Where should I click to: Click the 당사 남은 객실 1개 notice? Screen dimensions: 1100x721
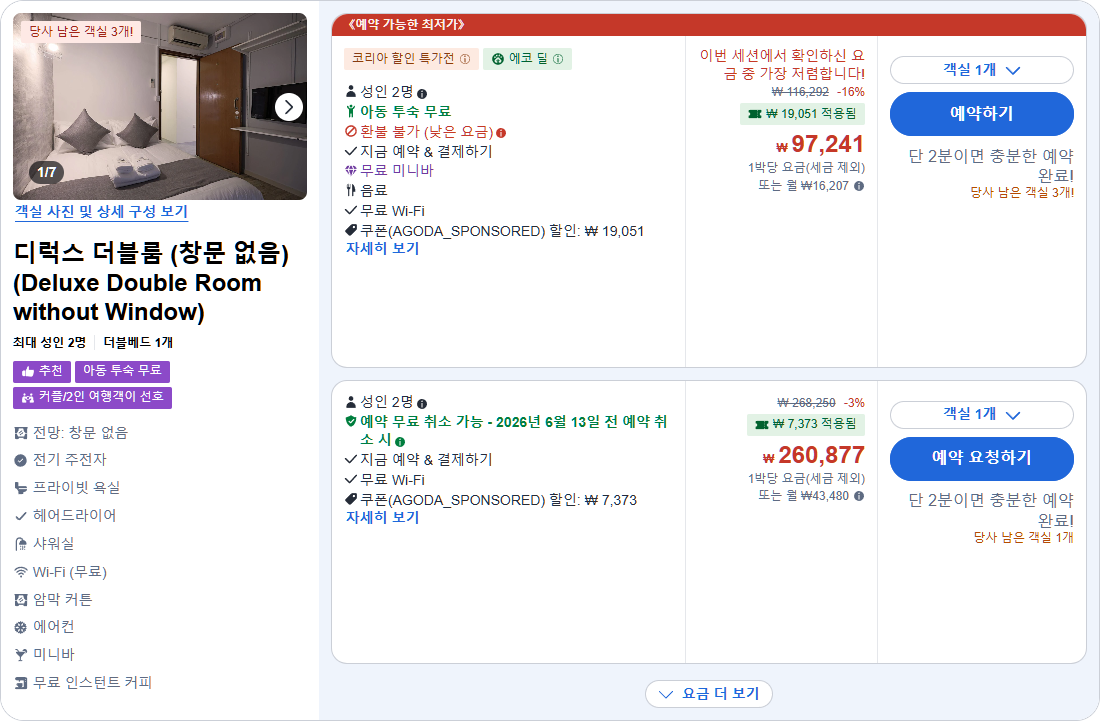pos(1024,537)
